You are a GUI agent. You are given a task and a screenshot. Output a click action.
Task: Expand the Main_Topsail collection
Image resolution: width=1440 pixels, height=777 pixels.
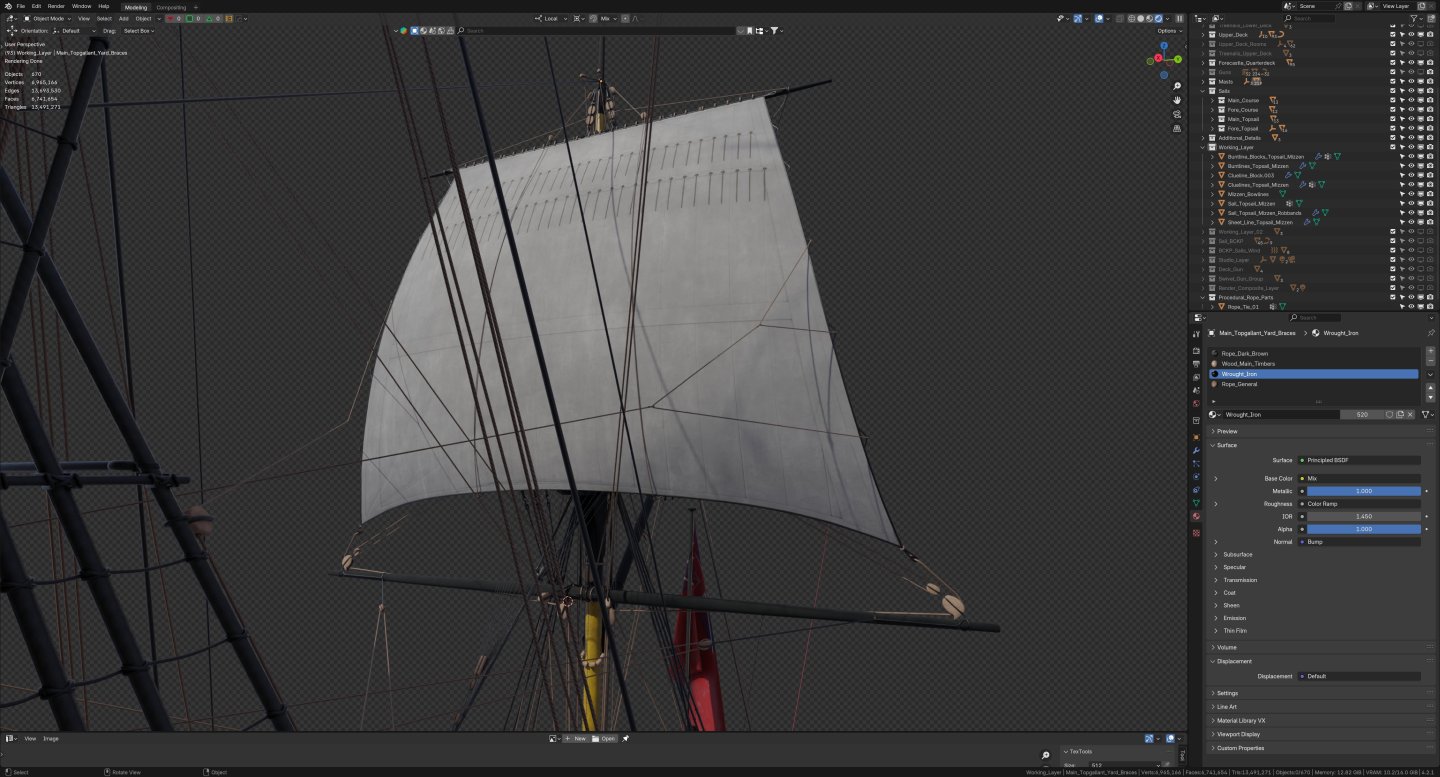pos(1212,119)
